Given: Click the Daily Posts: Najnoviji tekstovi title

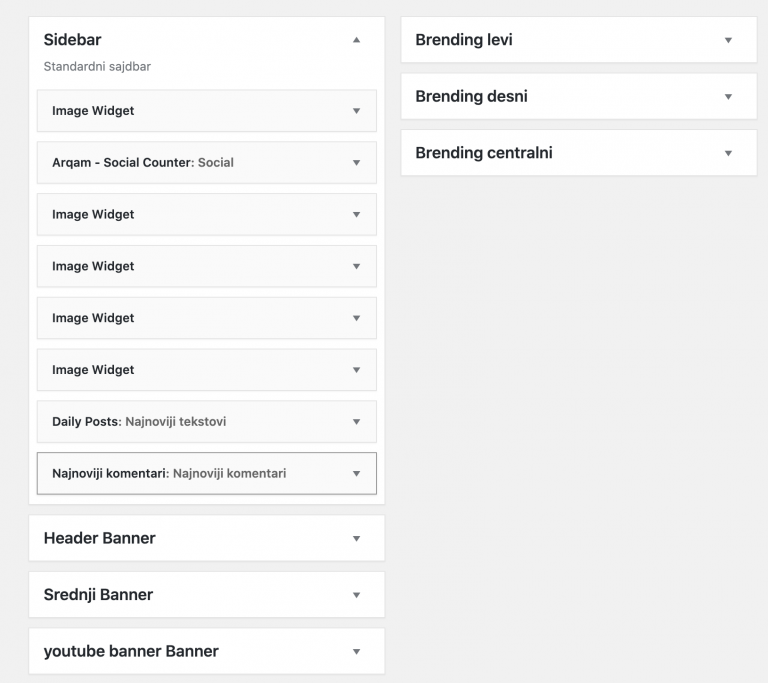Looking at the screenshot, I should (x=139, y=422).
